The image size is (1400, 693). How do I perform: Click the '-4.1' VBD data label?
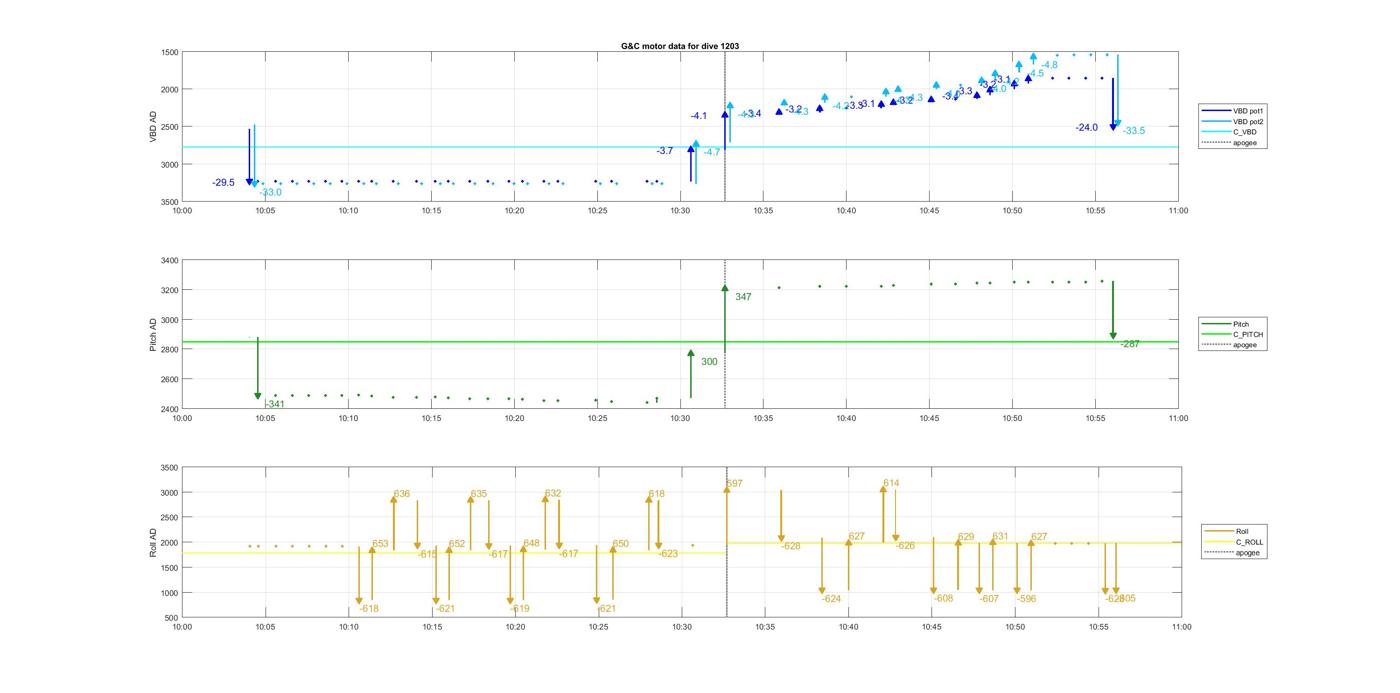coord(698,116)
